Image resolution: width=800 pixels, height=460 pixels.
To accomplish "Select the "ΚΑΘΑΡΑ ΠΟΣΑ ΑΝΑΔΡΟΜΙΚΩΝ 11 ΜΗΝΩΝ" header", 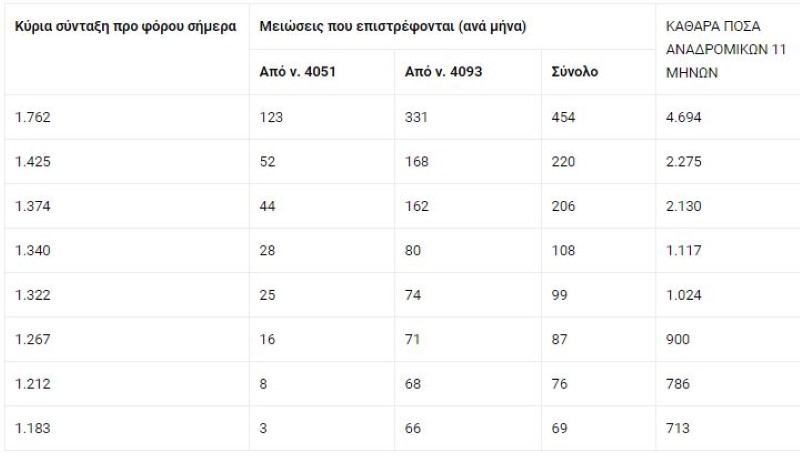I will pyautogui.click(x=720, y=48).
